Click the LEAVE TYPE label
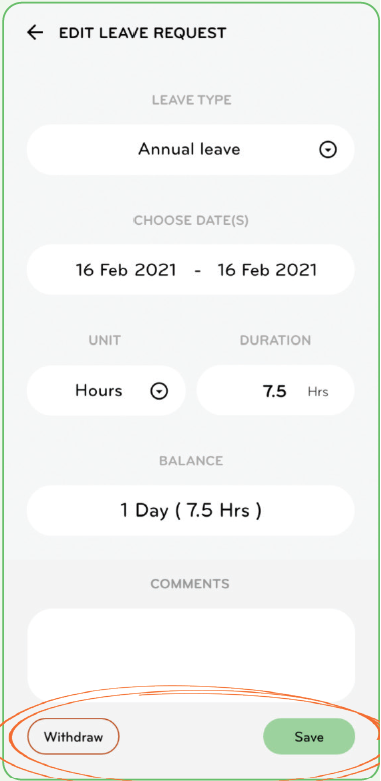Viewport: 381px width, 781px height. click(191, 100)
